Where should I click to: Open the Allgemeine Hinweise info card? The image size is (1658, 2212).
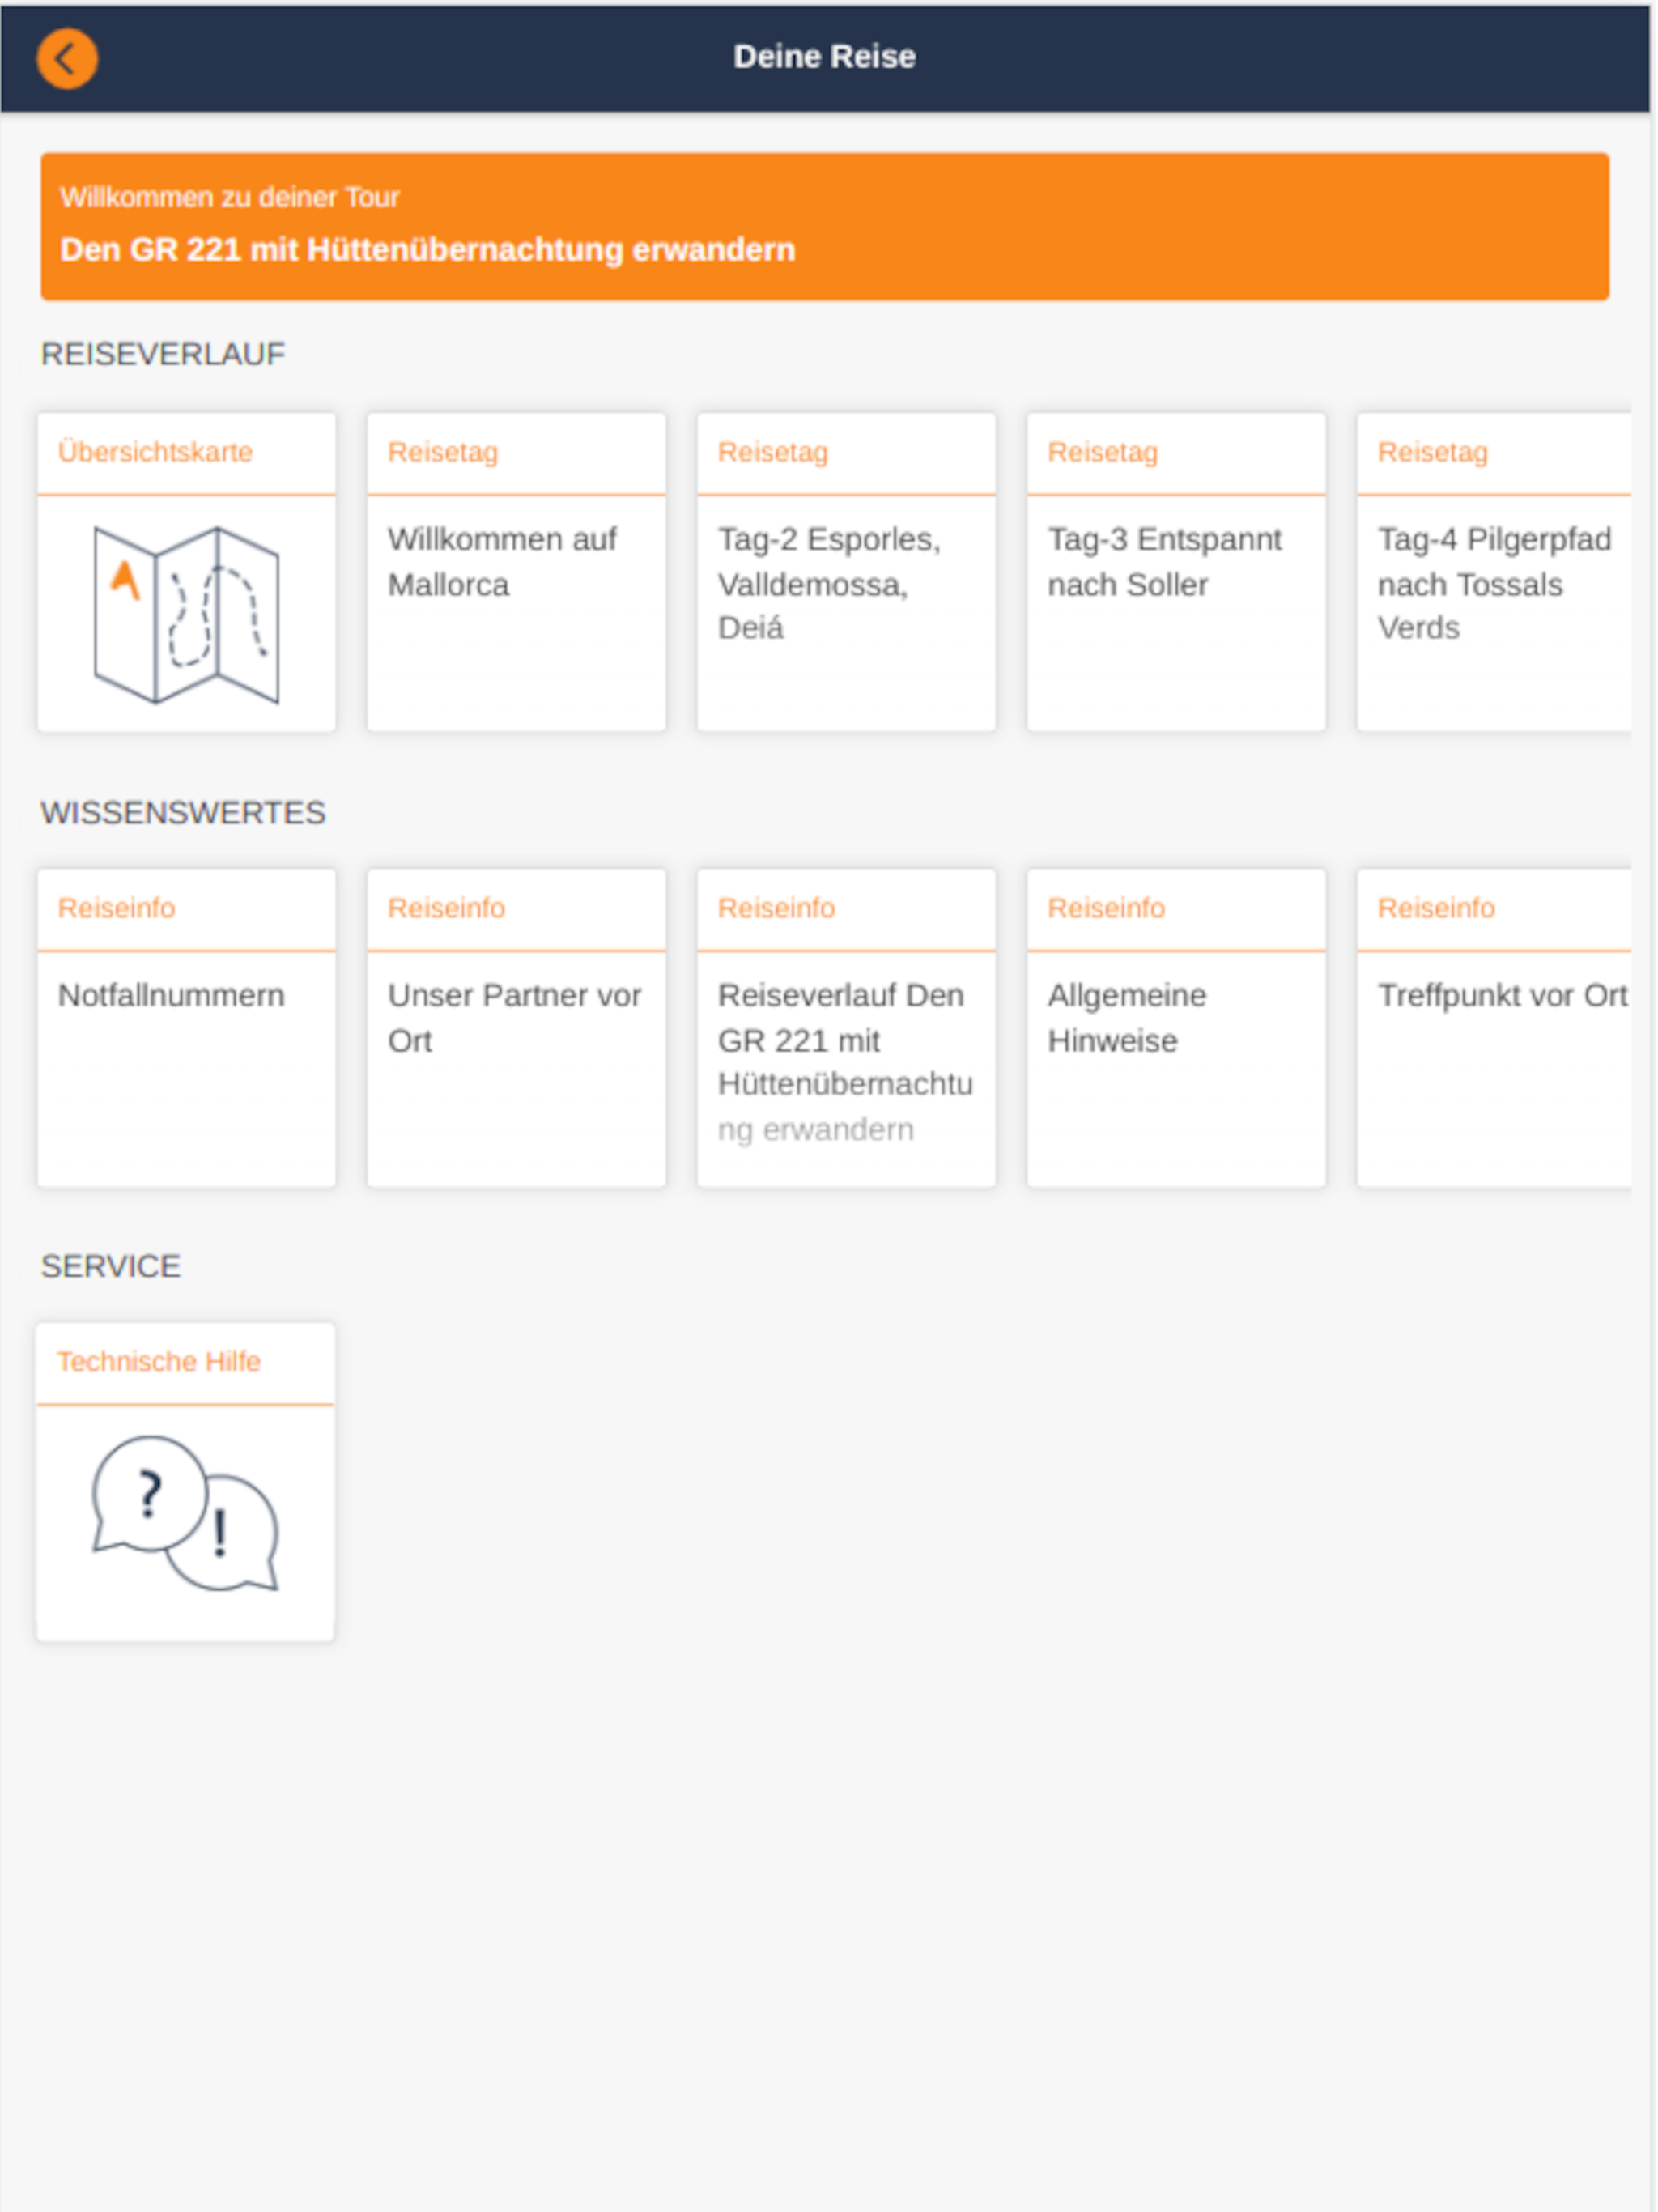[x=1177, y=1029]
